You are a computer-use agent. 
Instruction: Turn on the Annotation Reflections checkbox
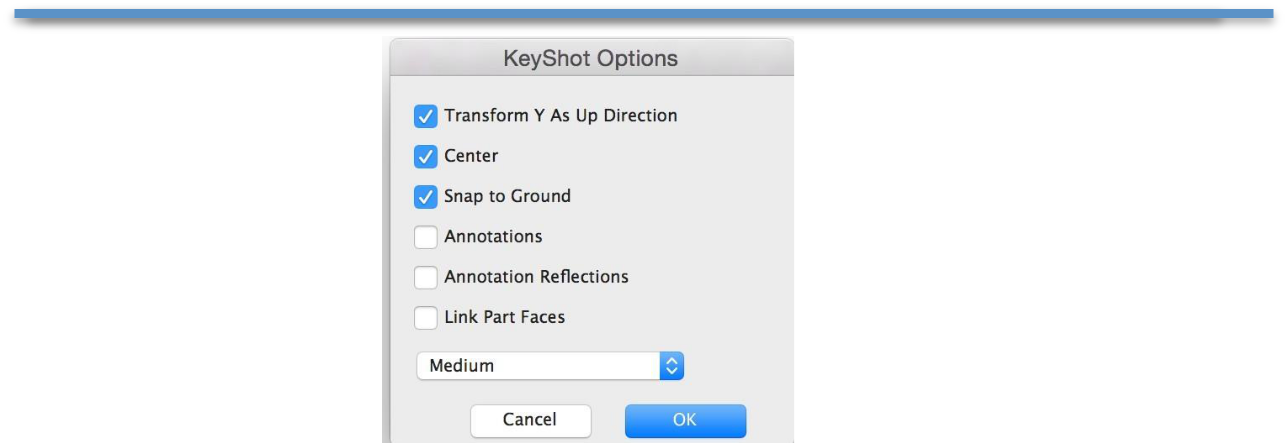click(x=426, y=277)
